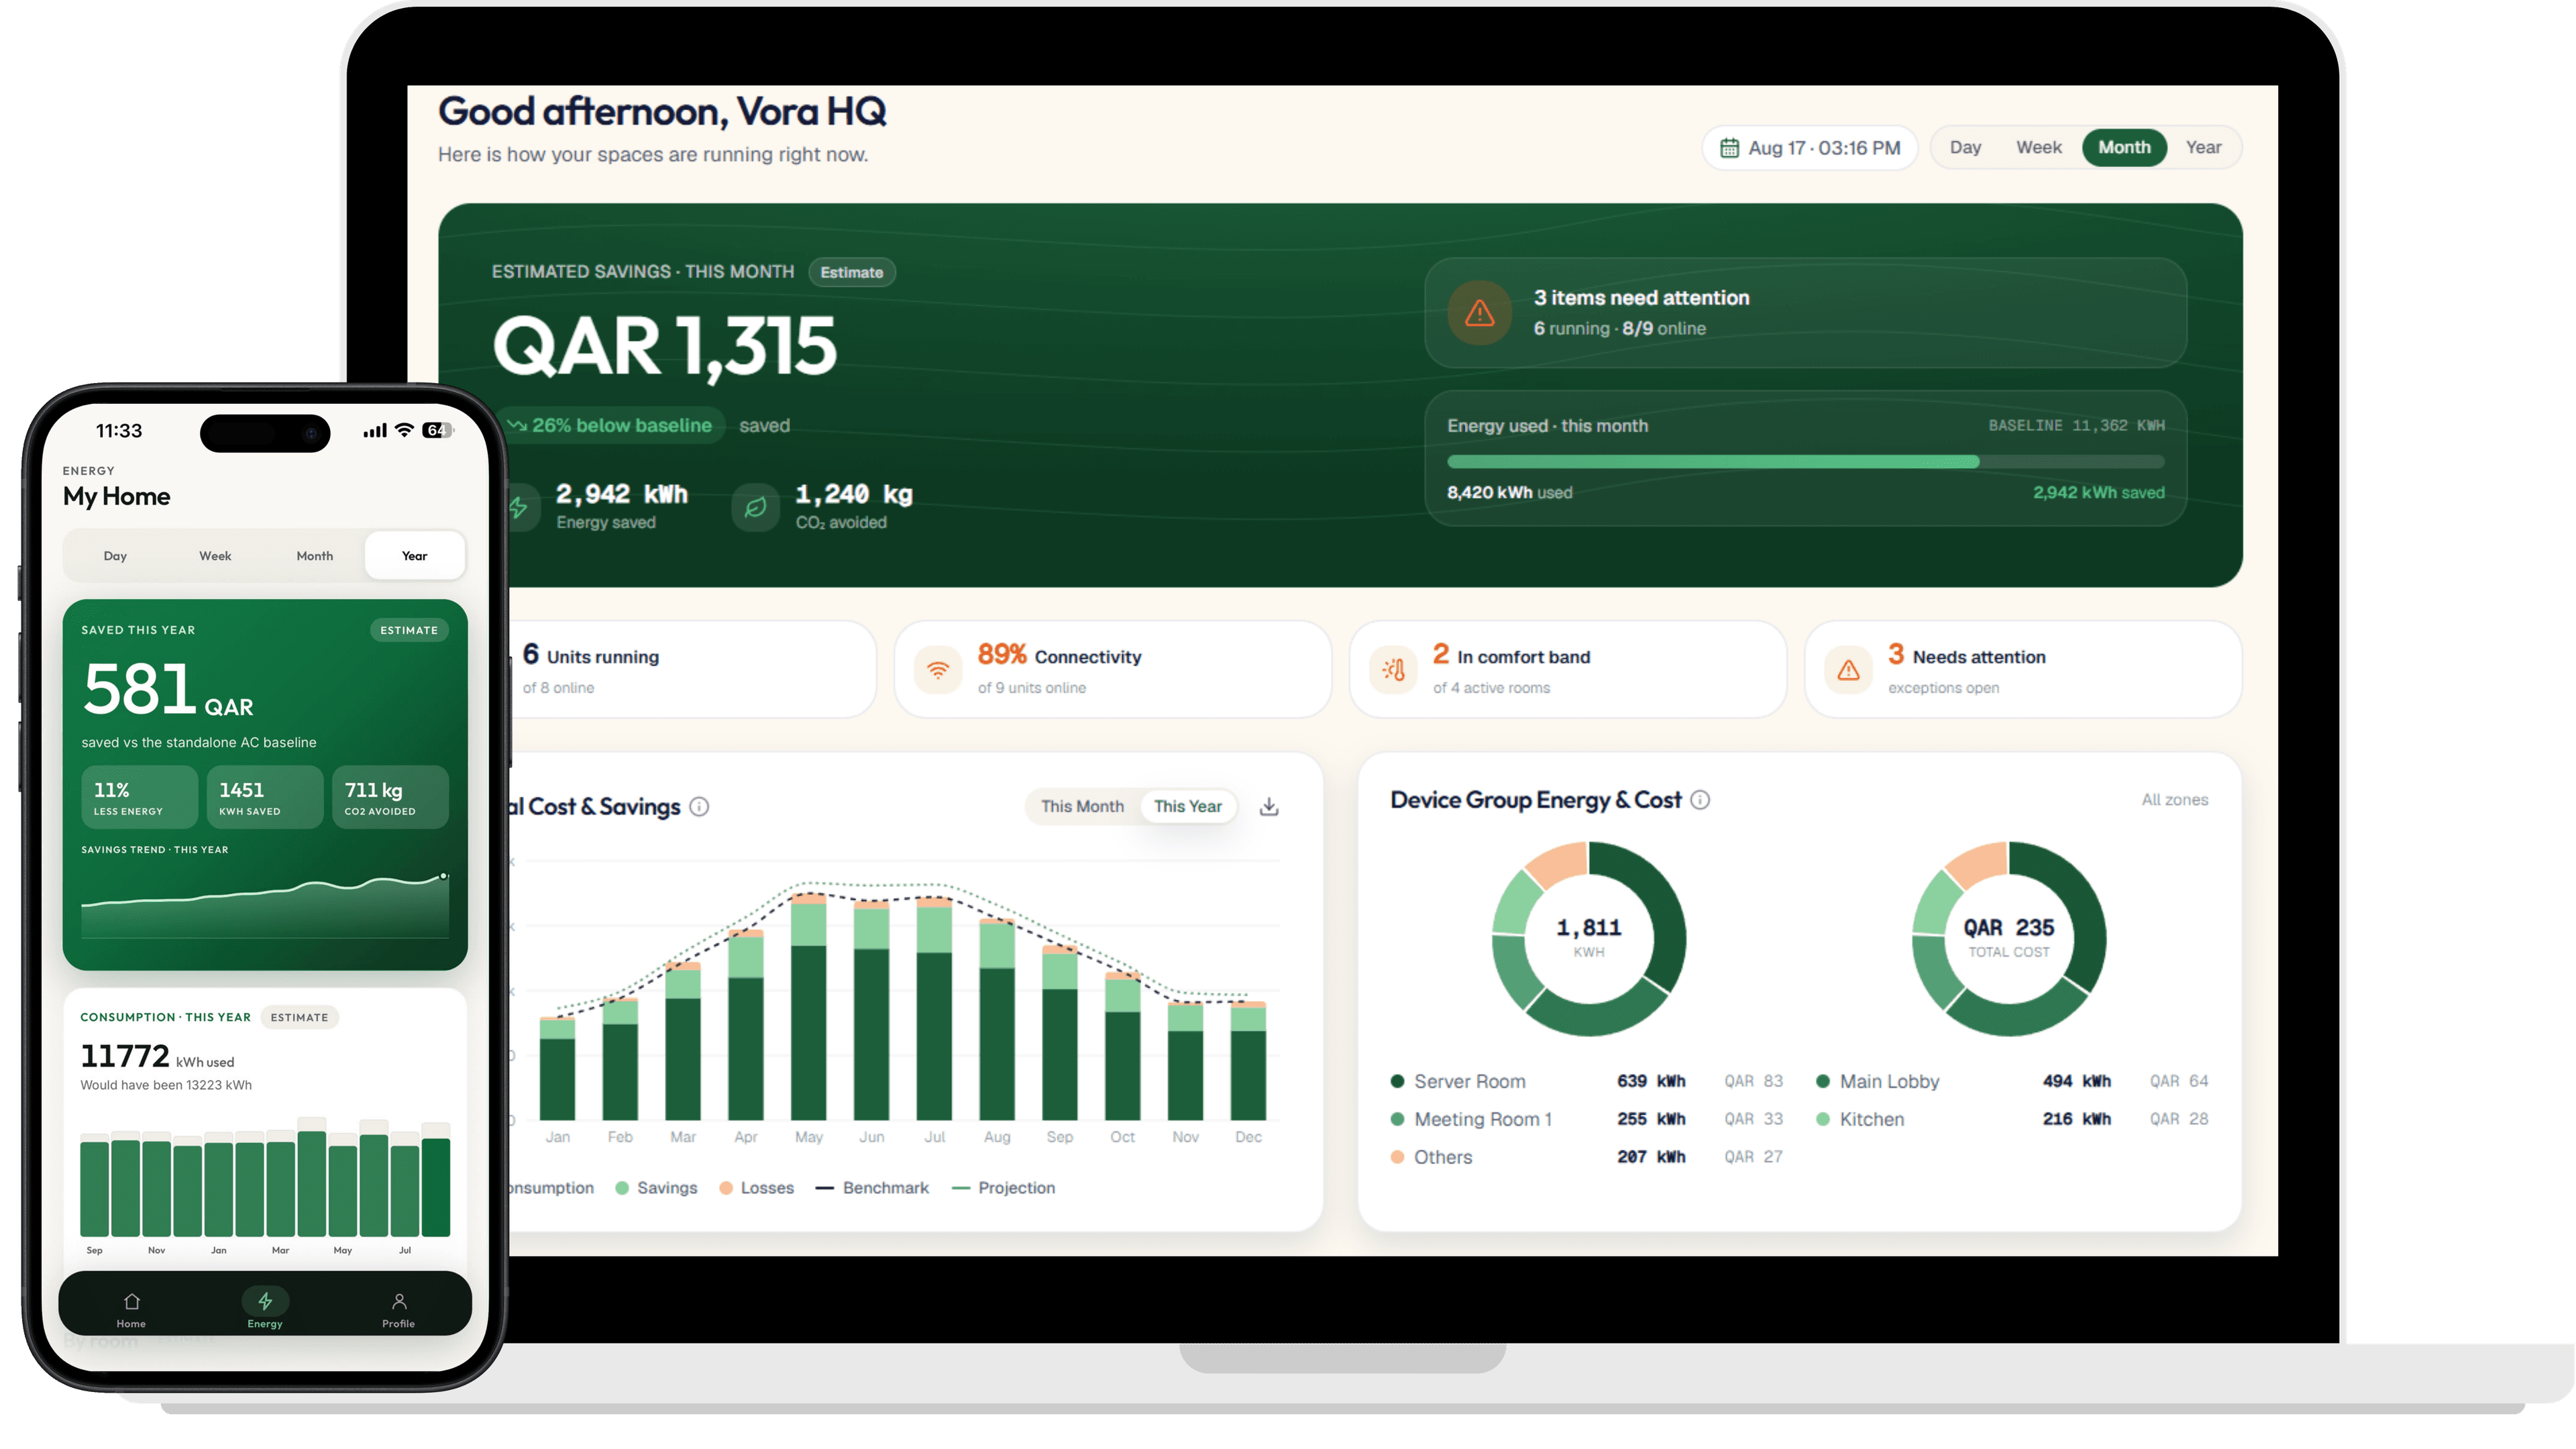The width and height of the screenshot is (2576, 1449).
Task: Tap the battery indicator on the phone
Action: point(437,430)
